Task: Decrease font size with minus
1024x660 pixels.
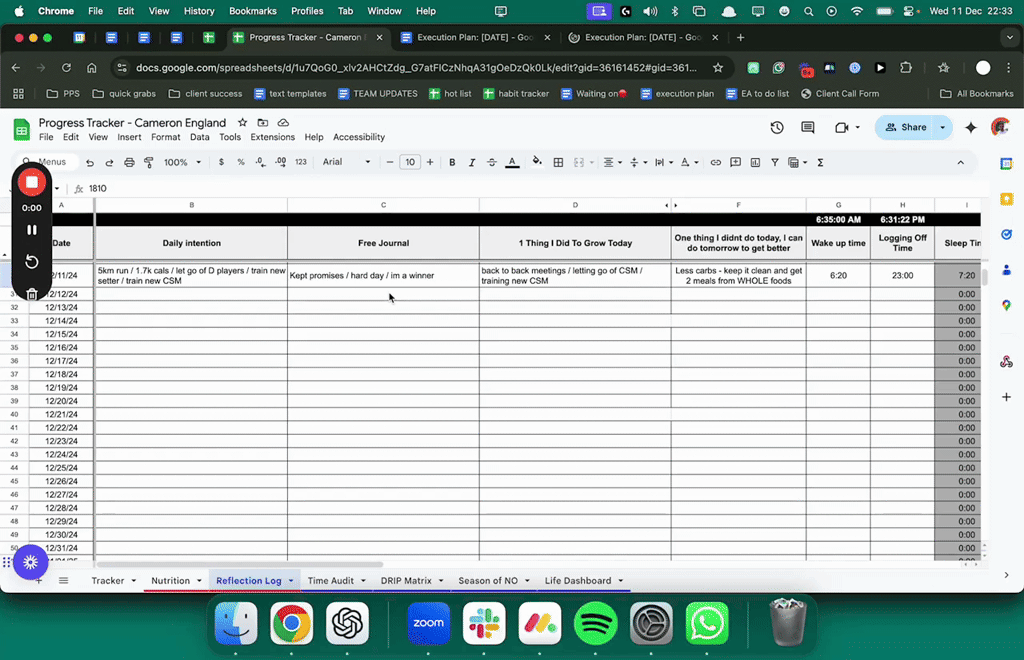Action: click(390, 163)
